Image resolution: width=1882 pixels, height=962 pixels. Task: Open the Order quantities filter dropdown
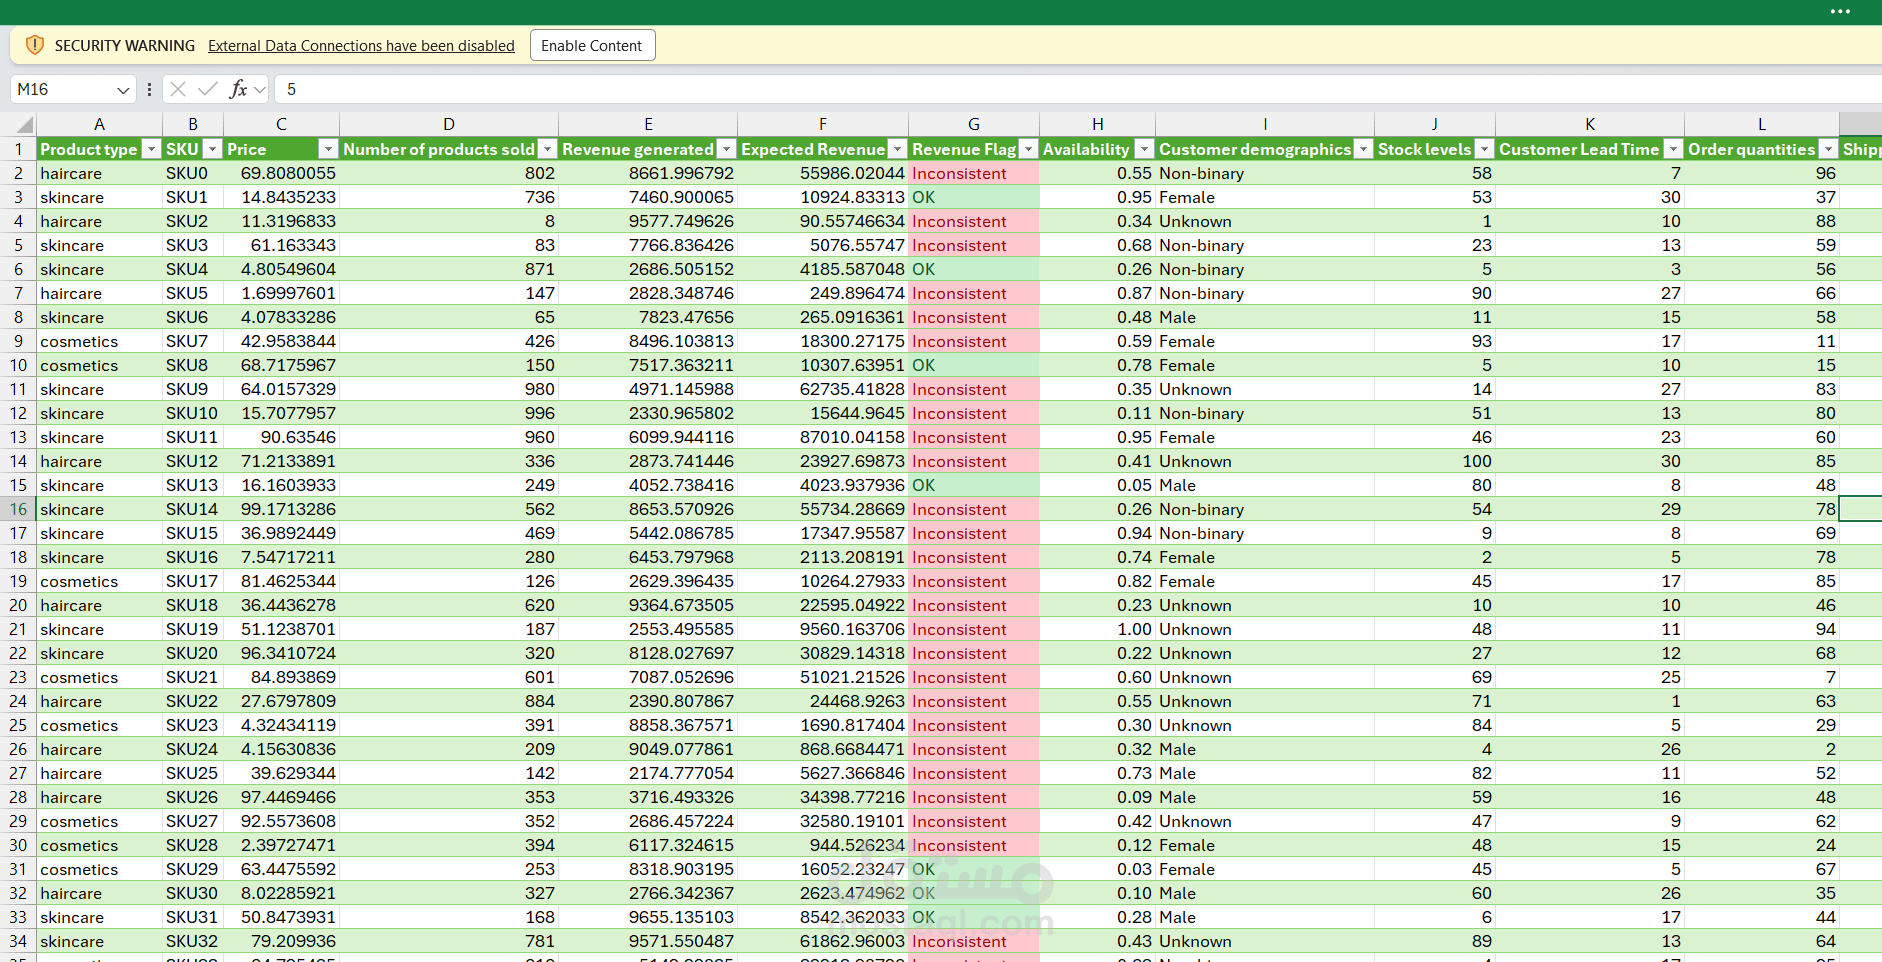pyautogui.click(x=1828, y=149)
